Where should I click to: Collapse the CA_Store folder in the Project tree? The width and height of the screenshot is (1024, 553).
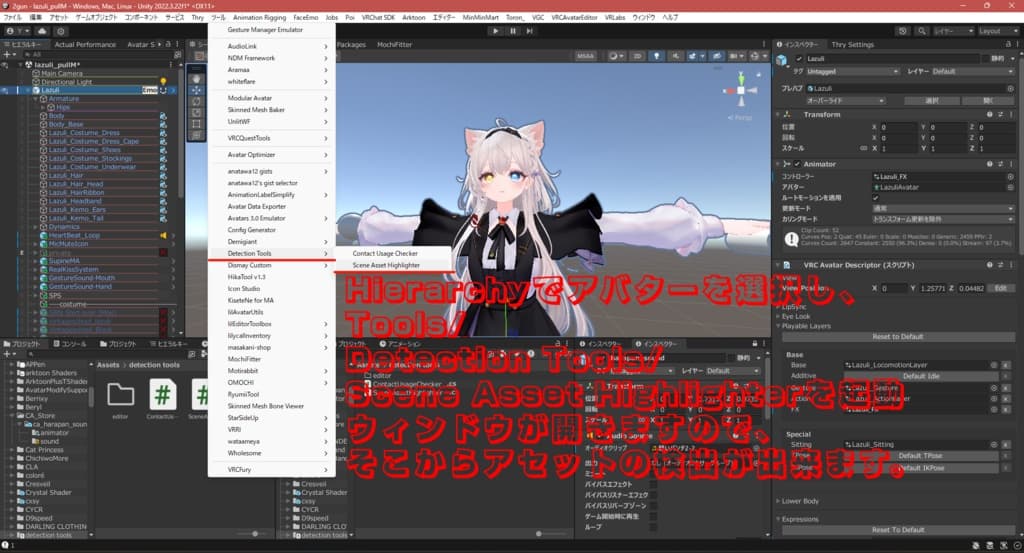12,416
